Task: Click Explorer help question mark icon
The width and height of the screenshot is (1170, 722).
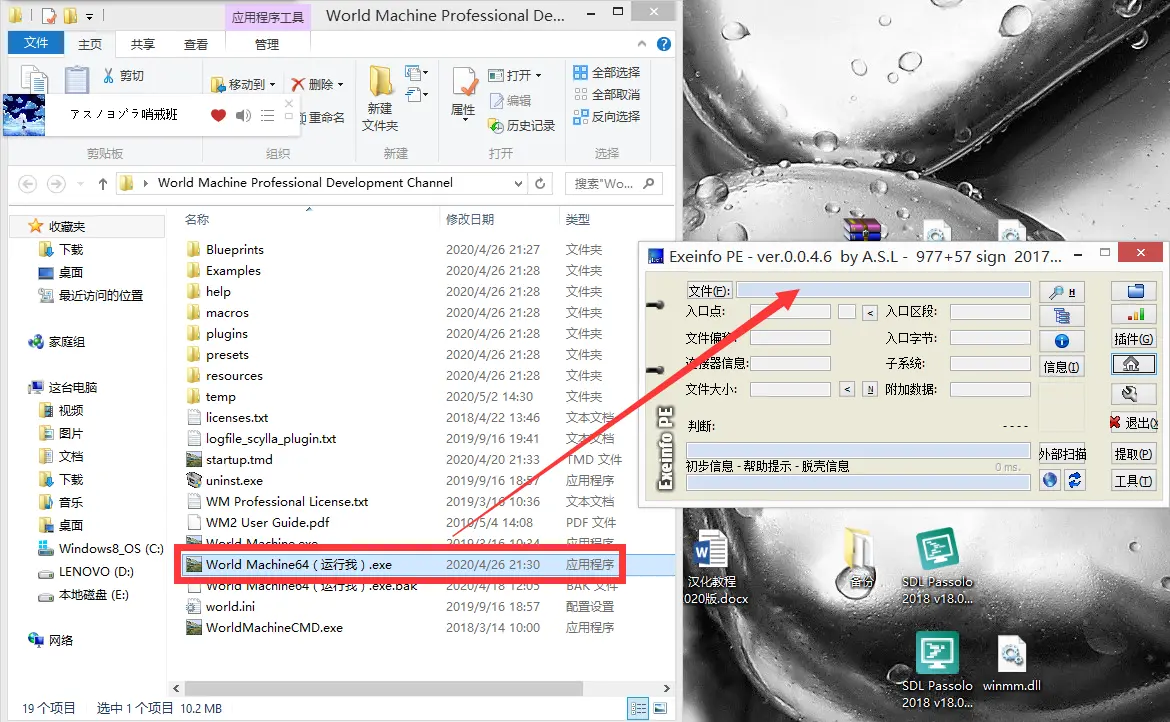Action: pos(663,44)
